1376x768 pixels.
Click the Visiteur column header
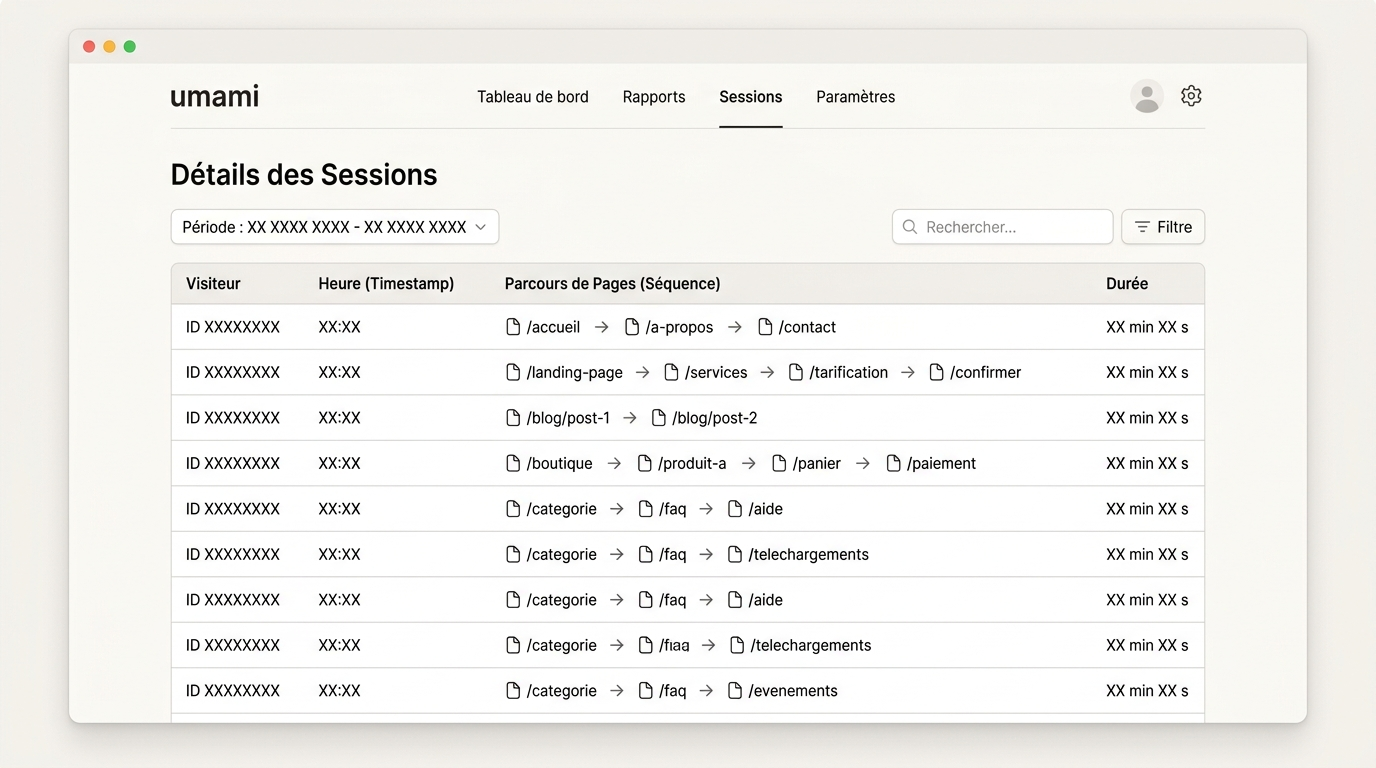click(213, 284)
